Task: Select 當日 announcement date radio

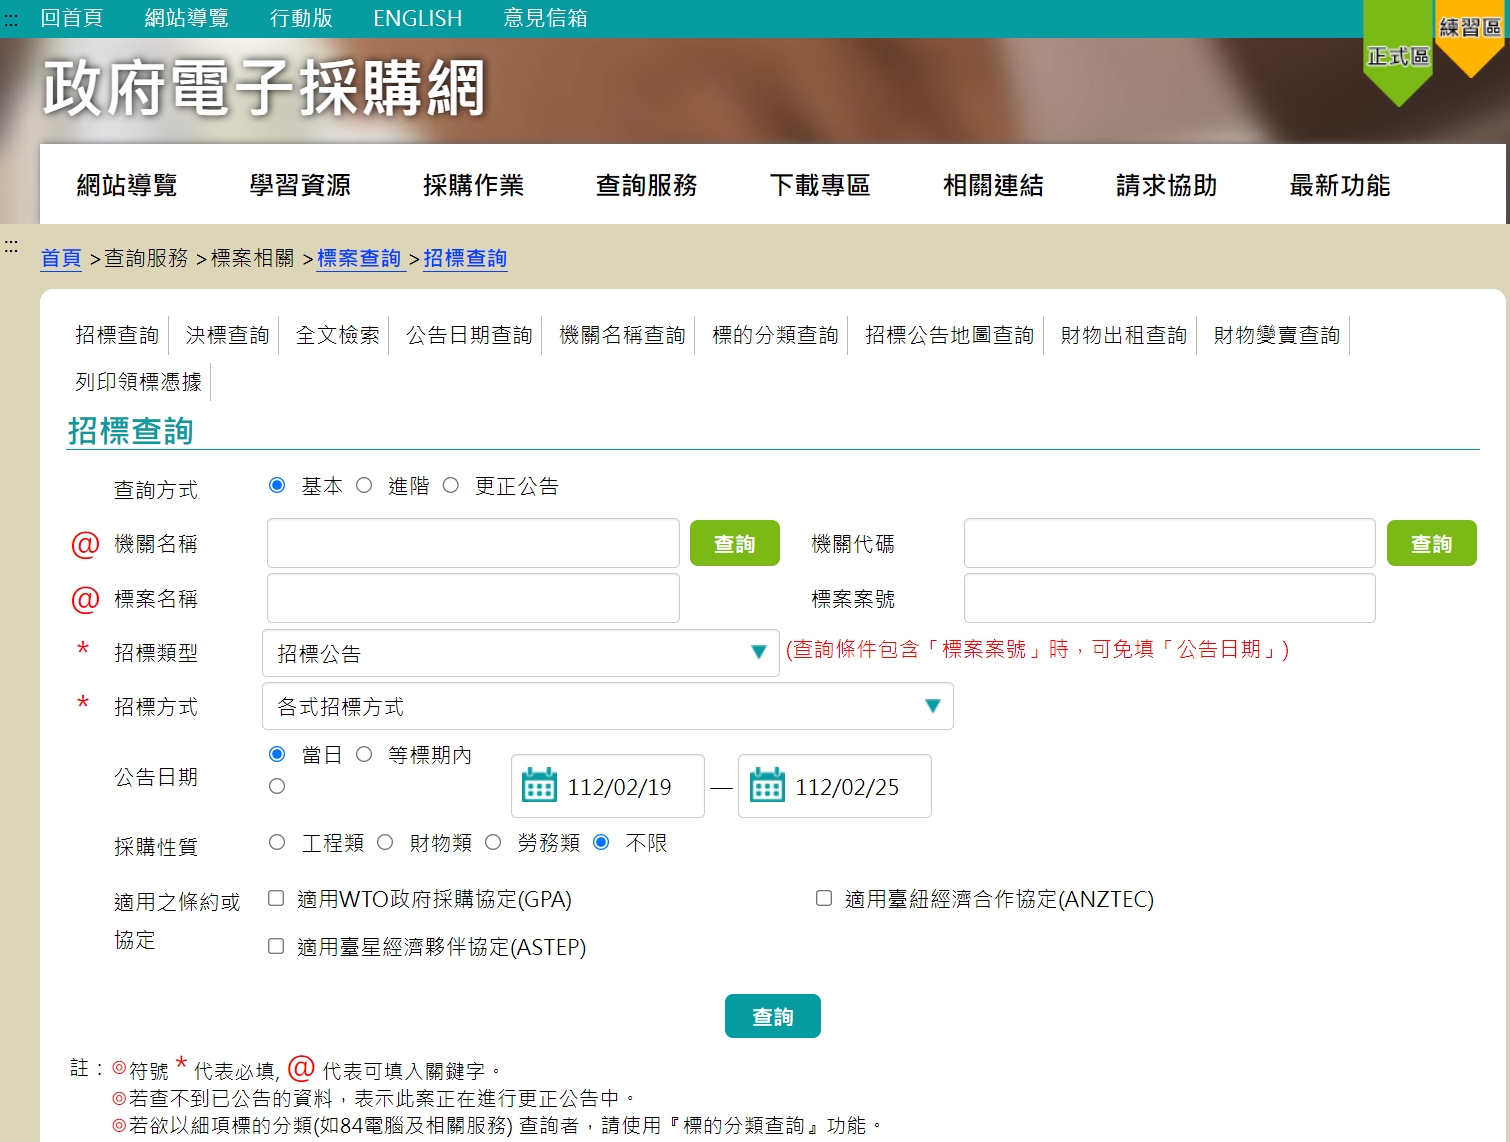Action: [x=277, y=754]
